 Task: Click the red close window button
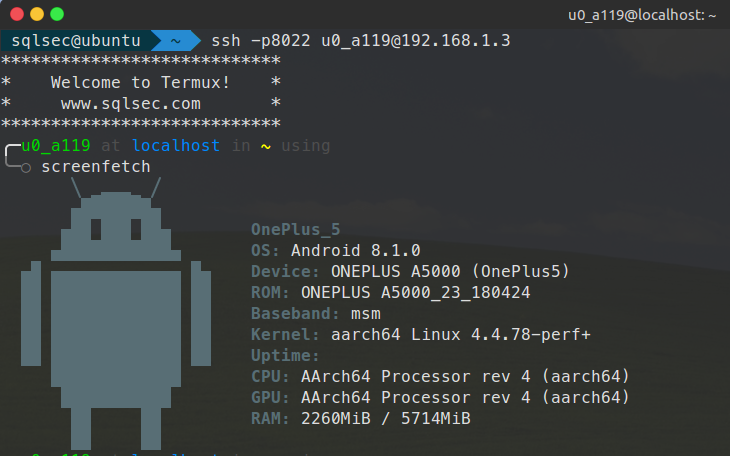17,14
